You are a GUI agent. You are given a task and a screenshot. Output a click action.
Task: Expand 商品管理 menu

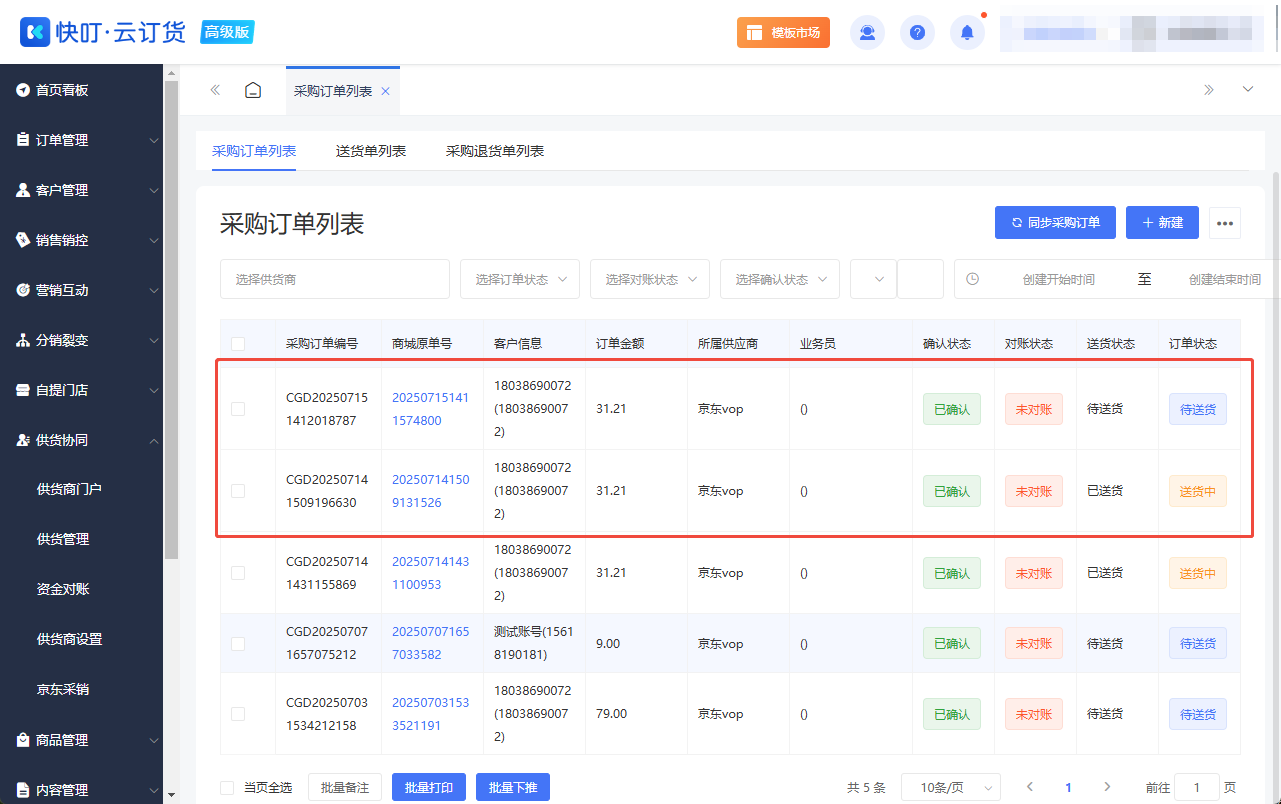click(x=81, y=740)
